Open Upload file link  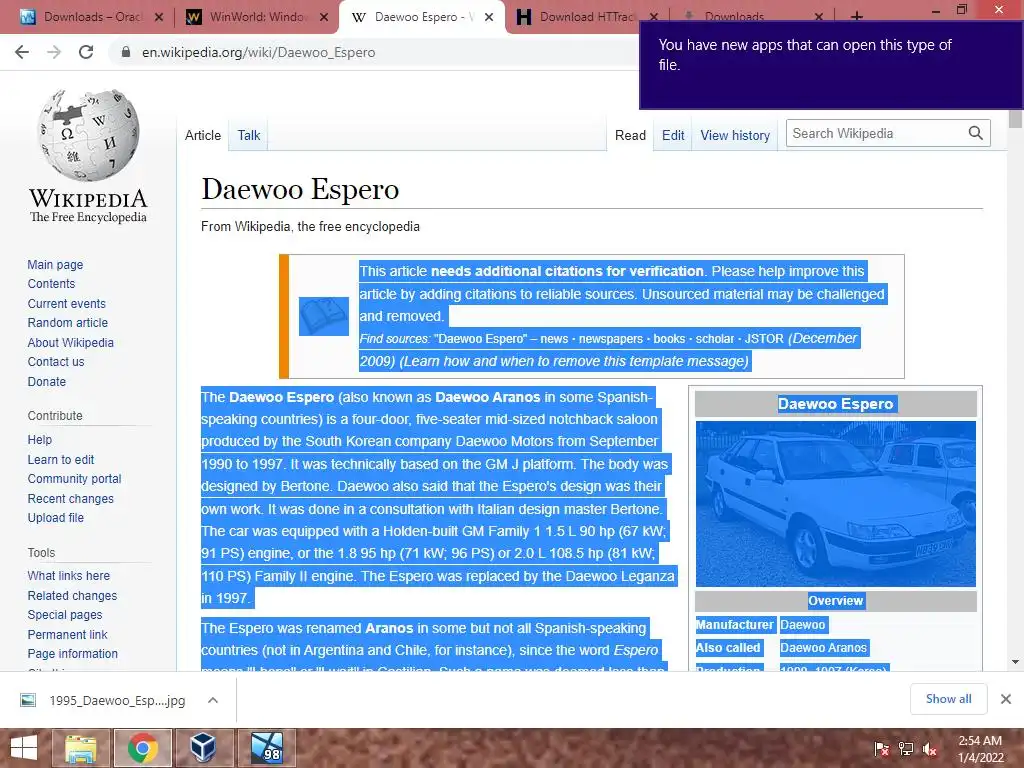pyautogui.click(x=56, y=517)
